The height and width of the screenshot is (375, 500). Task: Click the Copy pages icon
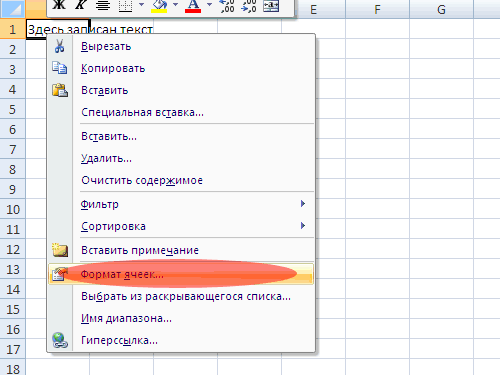[60, 68]
